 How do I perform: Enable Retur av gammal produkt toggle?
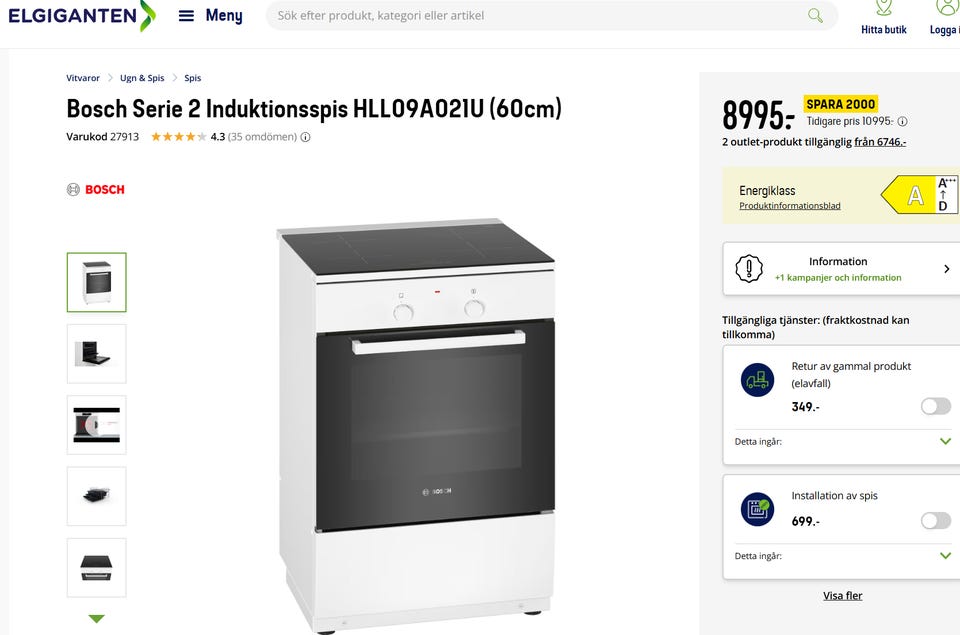tap(935, 406)
